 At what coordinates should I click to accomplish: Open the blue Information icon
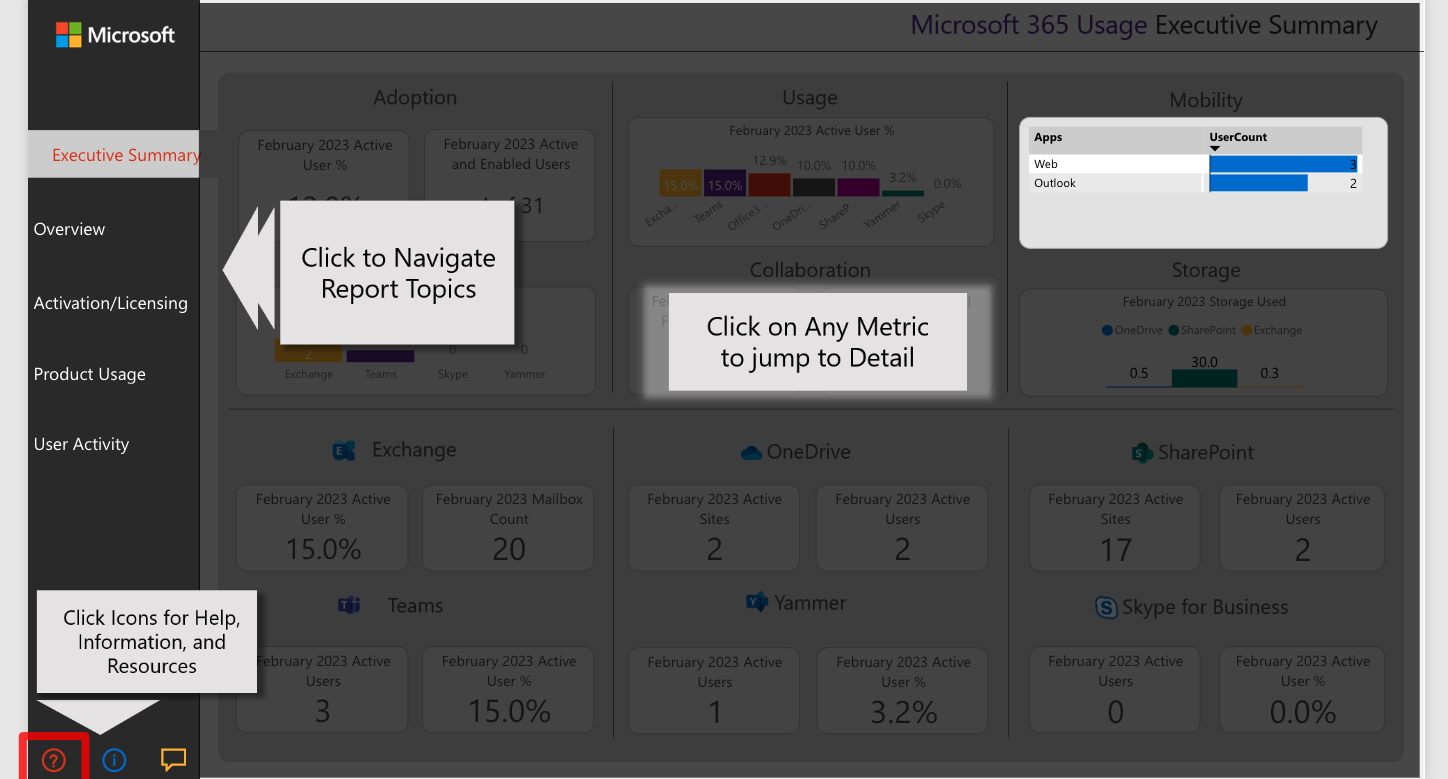(x=114, y=760)
